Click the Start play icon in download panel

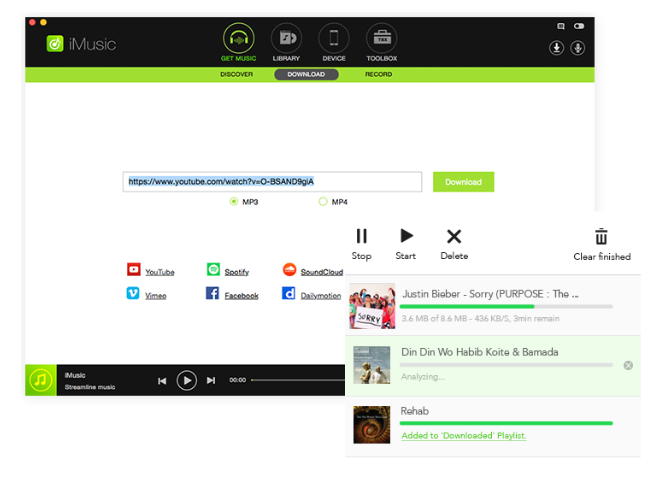click(x=406, y=235)
